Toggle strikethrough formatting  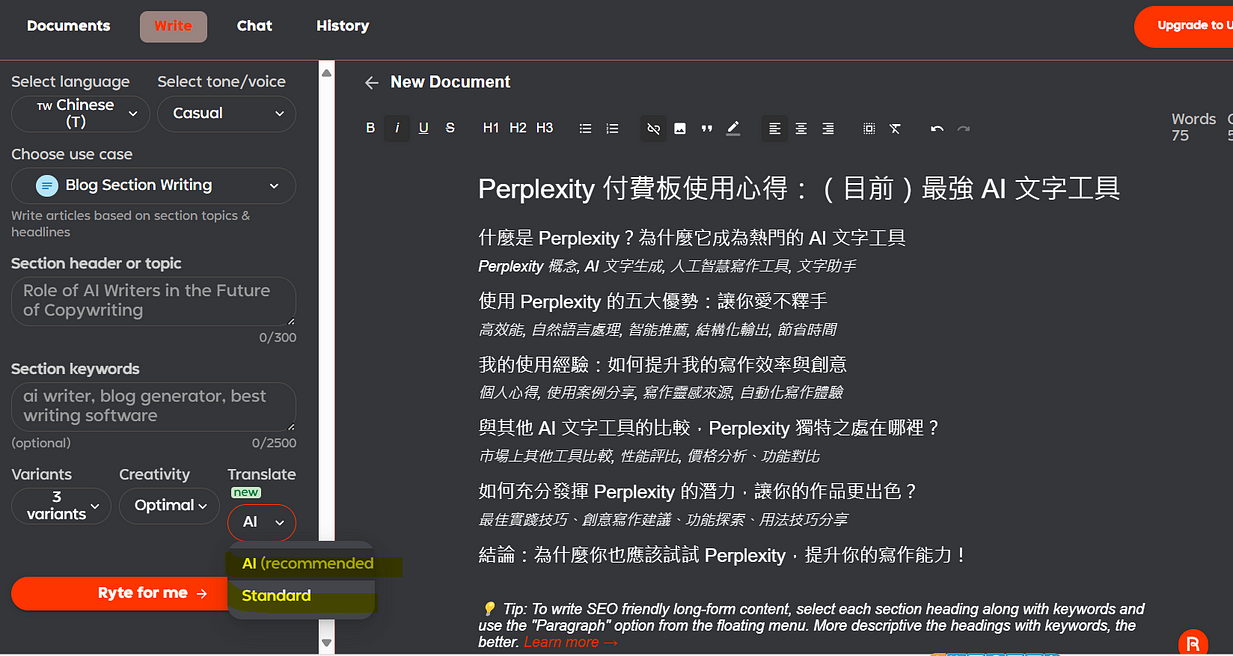click(449, 128)
